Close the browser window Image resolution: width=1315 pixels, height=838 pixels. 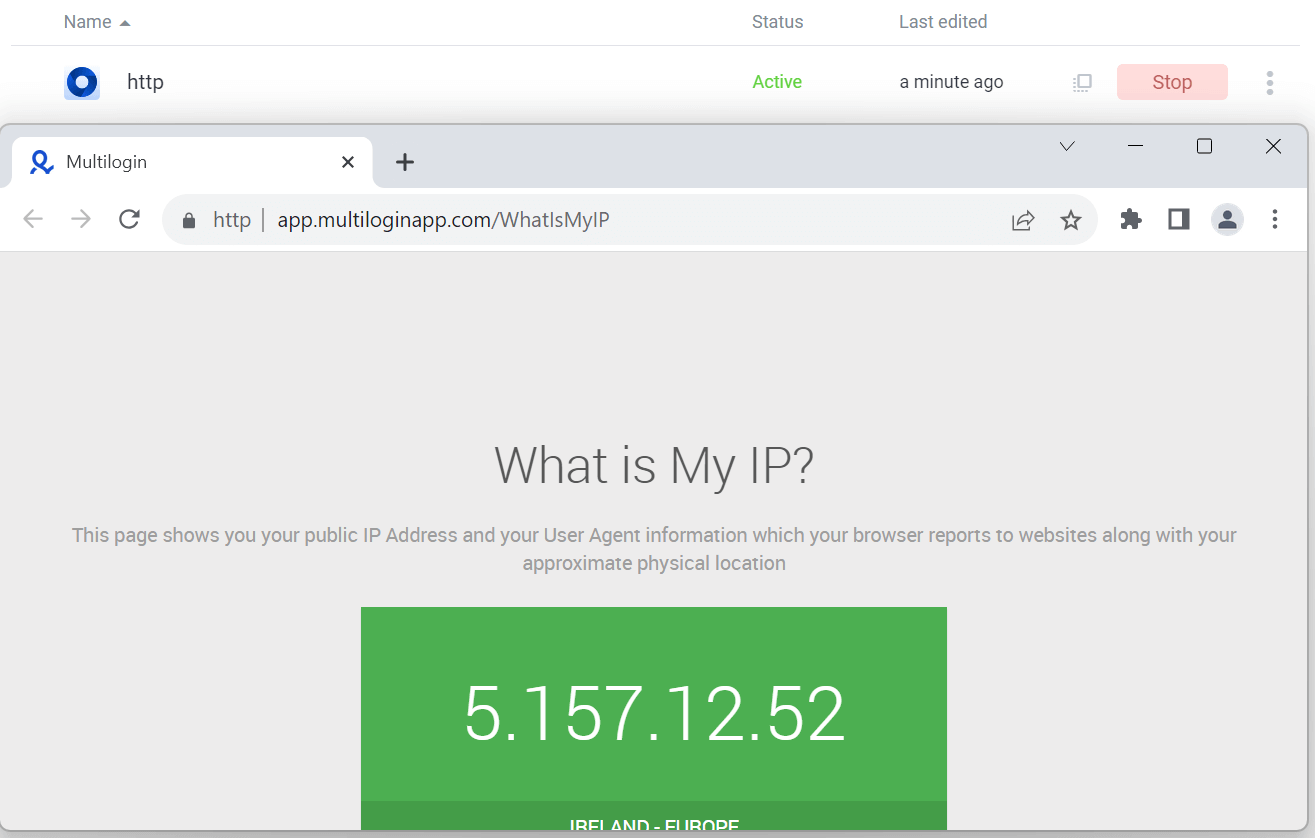pos(1273,146)
